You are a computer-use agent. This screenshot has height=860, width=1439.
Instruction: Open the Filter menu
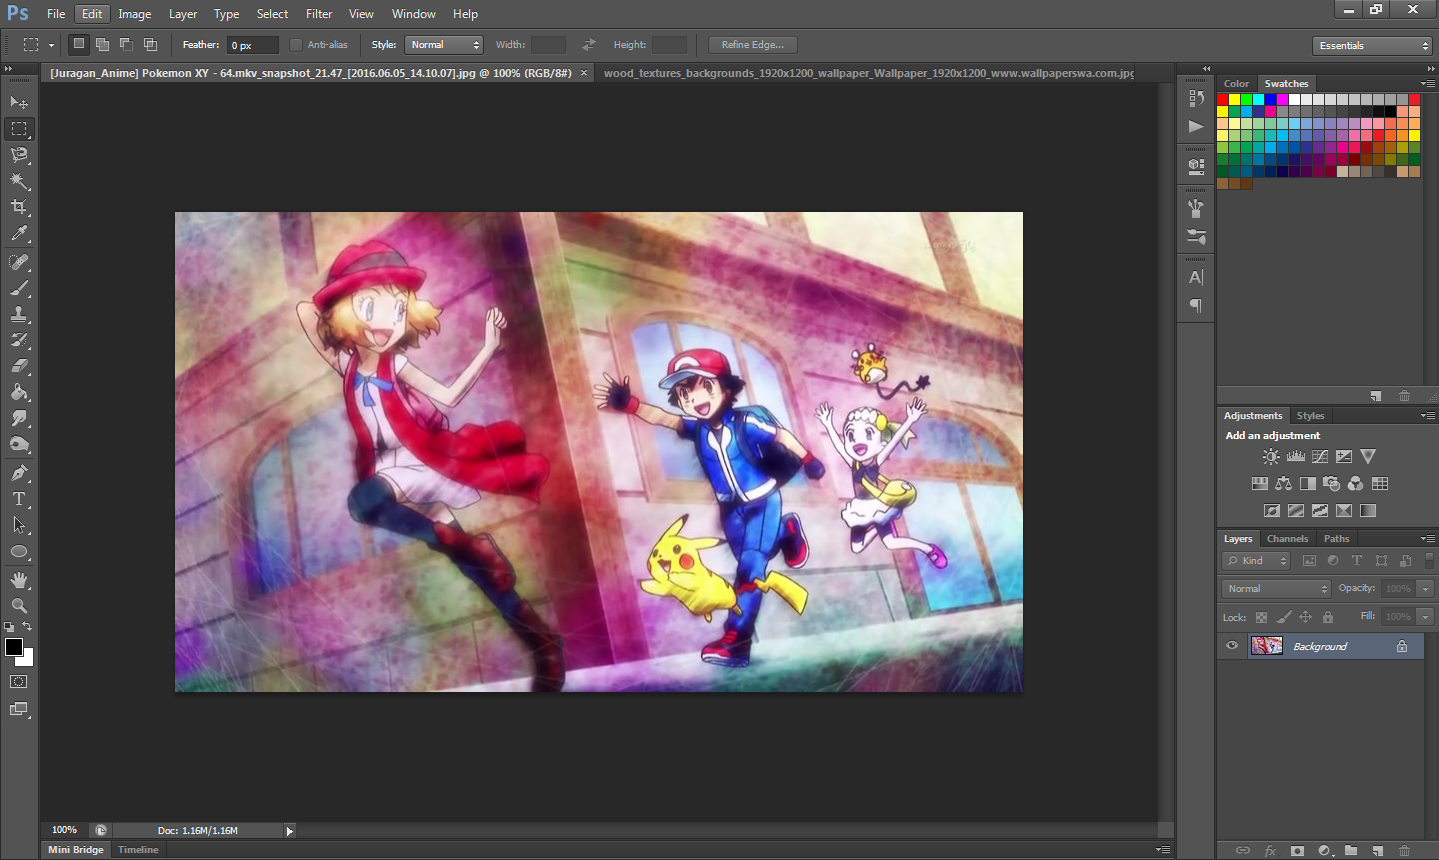coord(318,13)
